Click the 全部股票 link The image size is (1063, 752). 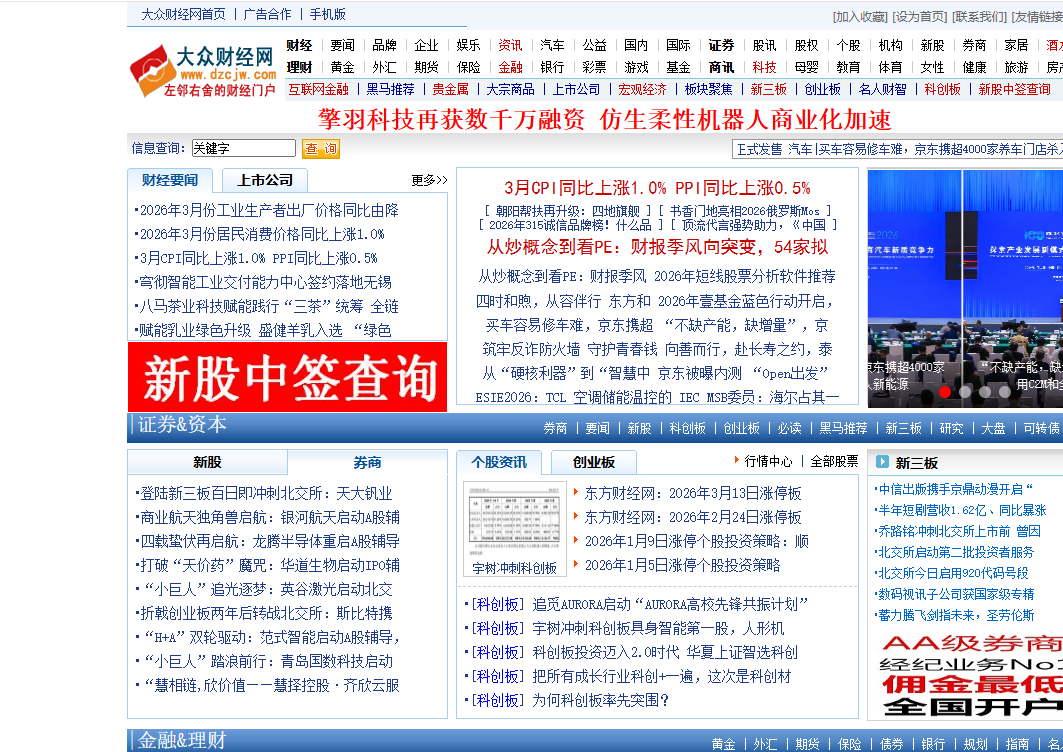pyautogui.click(x=834, y=462)
